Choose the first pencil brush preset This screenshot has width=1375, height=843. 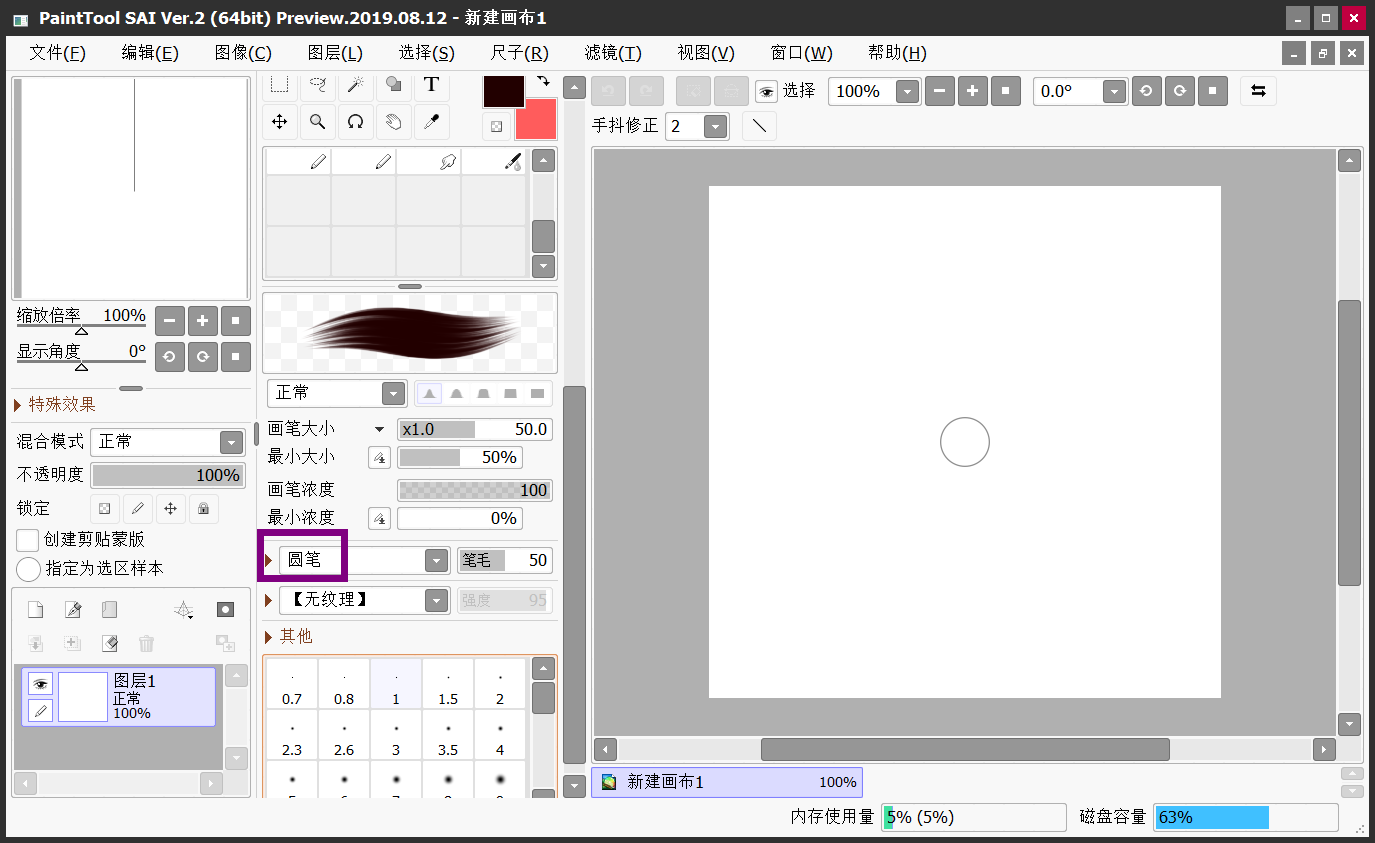(x=299, y=162)
